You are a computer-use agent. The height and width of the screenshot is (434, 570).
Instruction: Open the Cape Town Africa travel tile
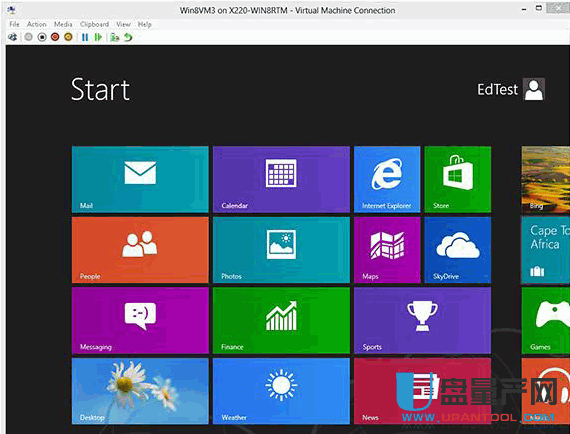coord(545,250)
